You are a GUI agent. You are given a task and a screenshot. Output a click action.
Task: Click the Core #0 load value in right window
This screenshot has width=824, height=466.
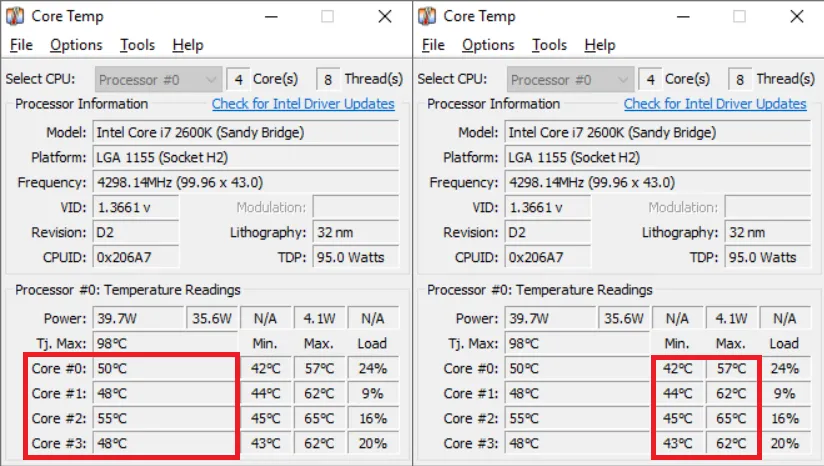(785, 368)
